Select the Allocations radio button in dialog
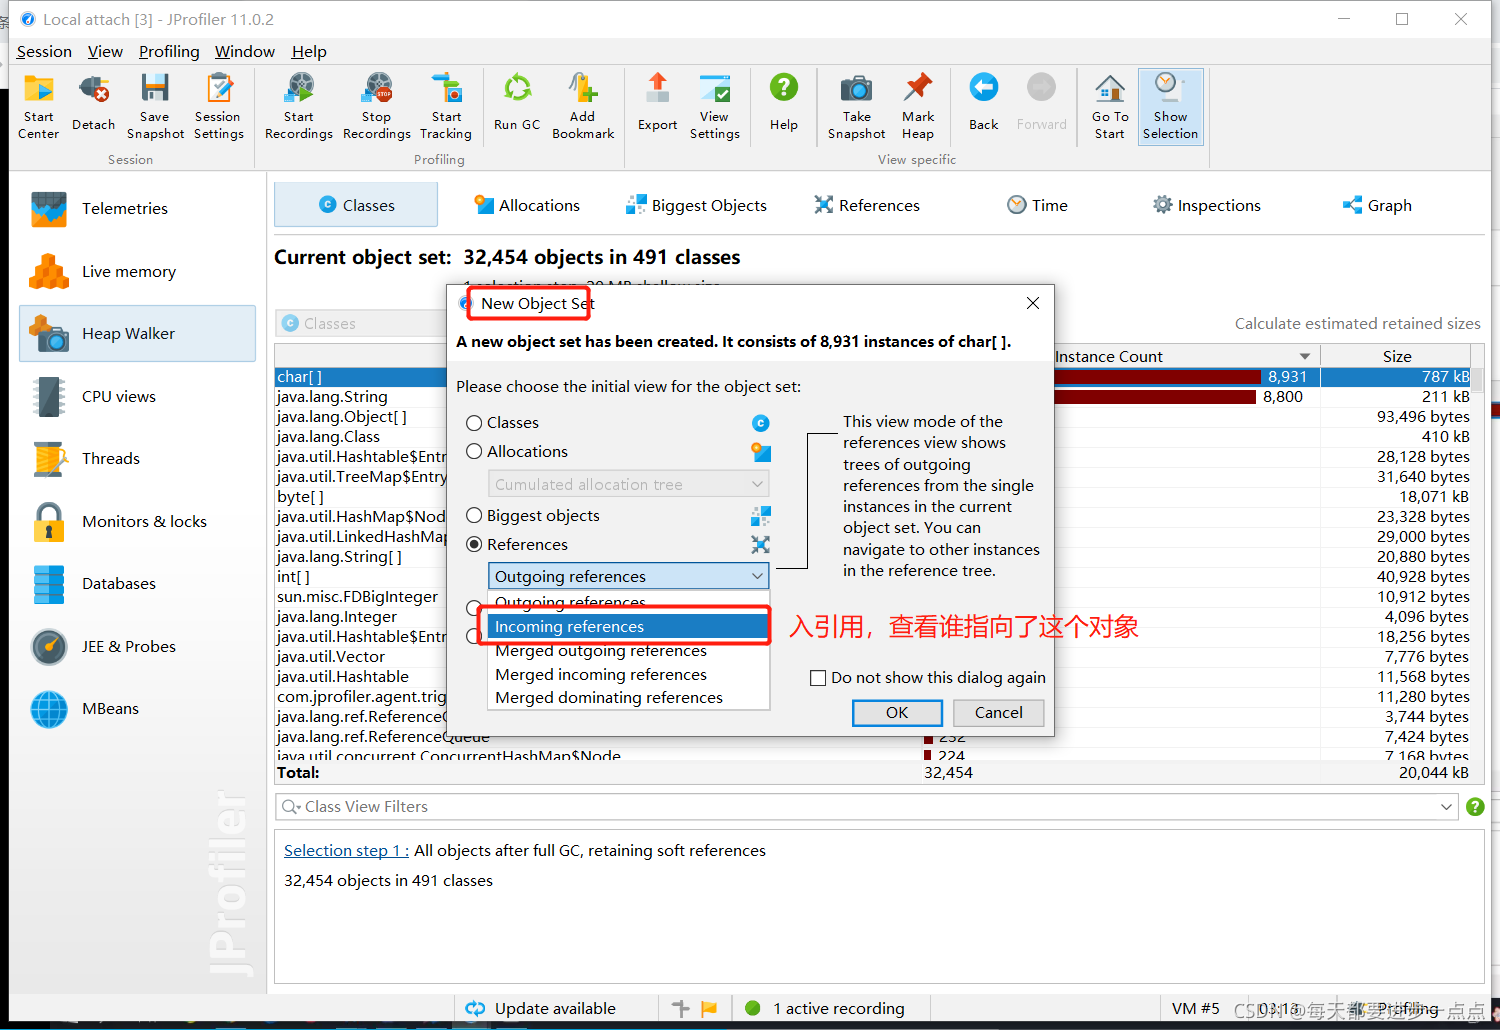The height and width of the screenshot is (1030, 1500). tap(474, 452)
